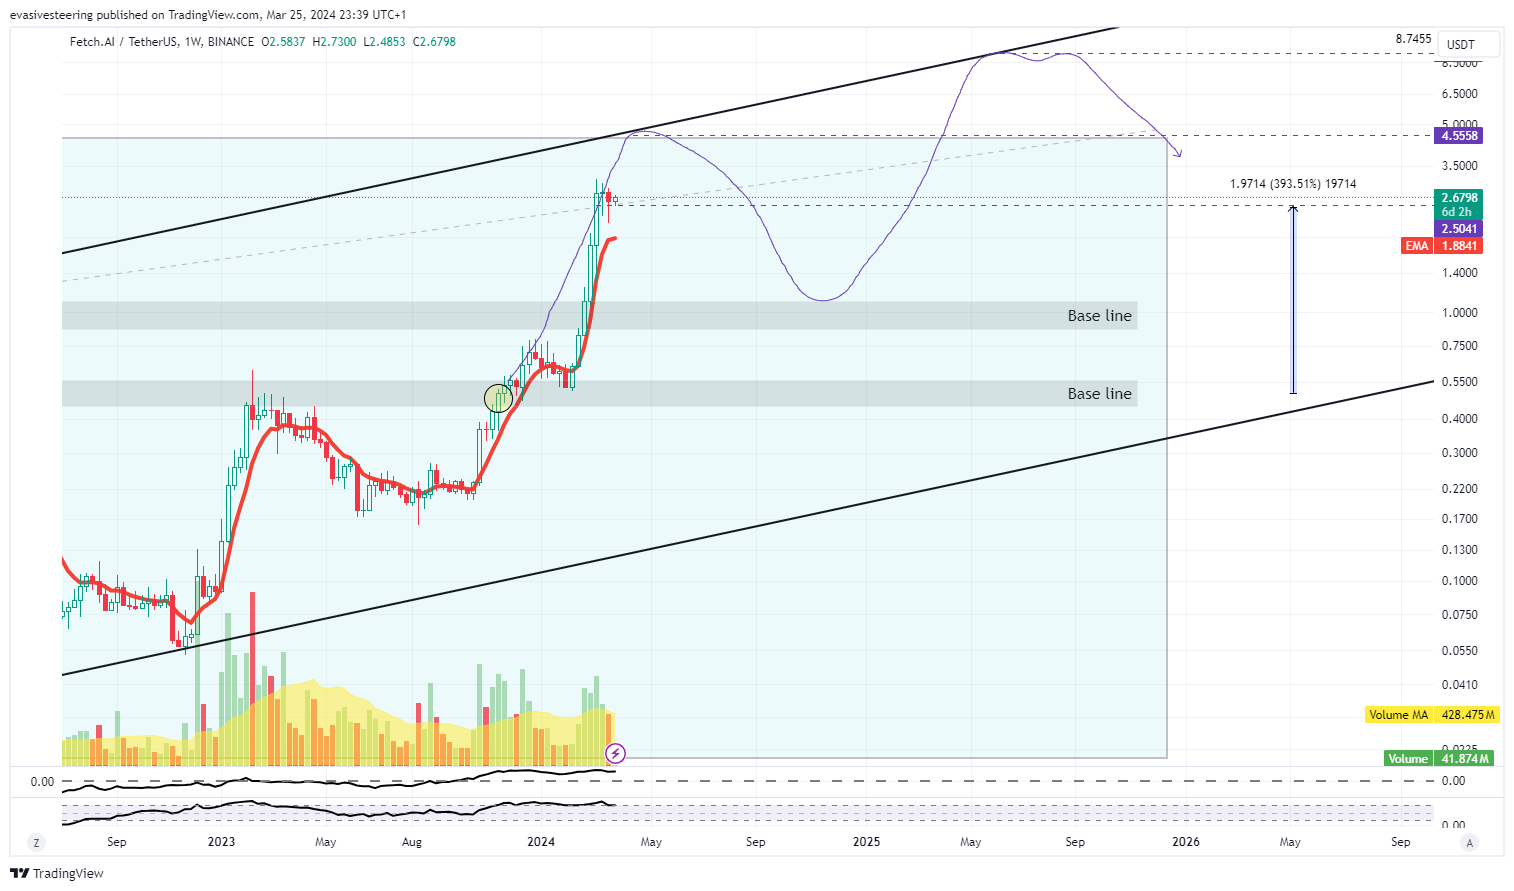Image resolution: width=1514 pixels, height=891 pixels.
Task: Click the BINANCE exchange label
Action: [x=231, y=42]
